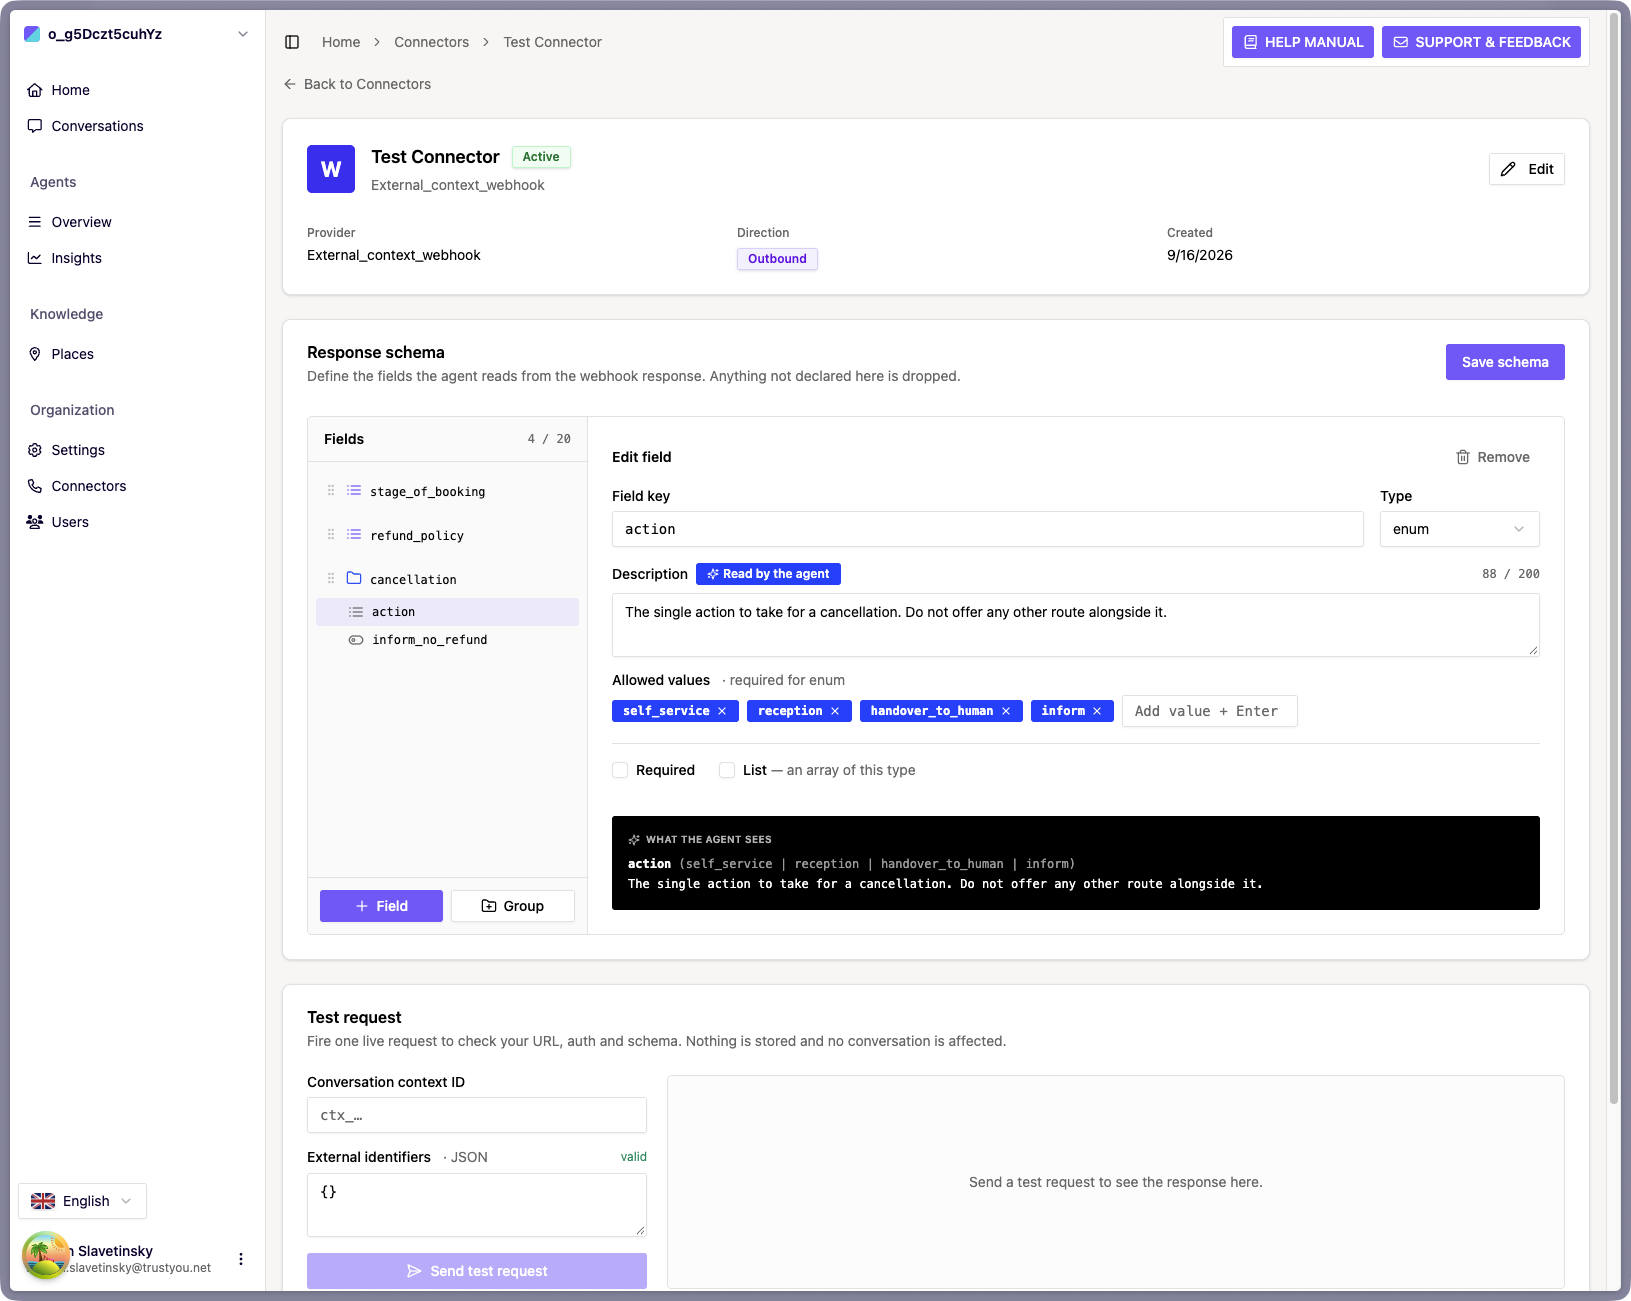Select the cancellation group row
Image resolution: width=1631 pixels, height=1301 pixels.
447,579
